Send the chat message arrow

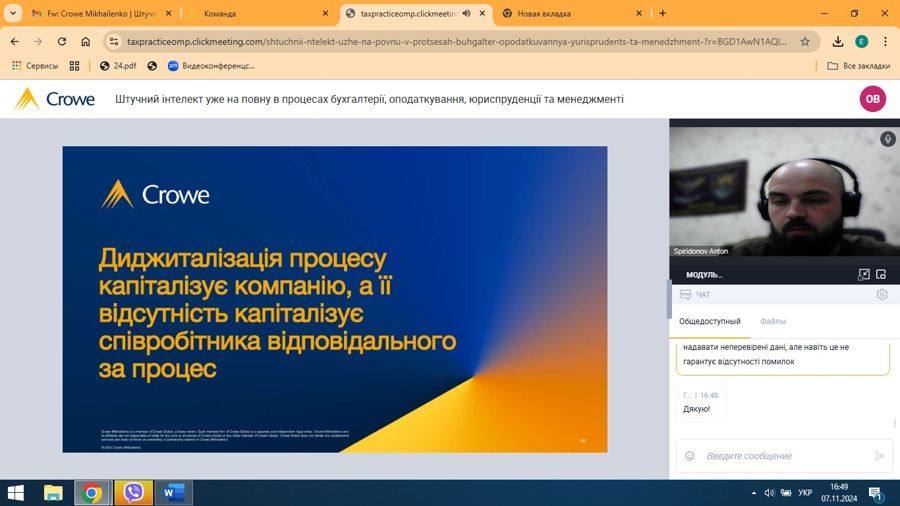click(x=879, y=456)
